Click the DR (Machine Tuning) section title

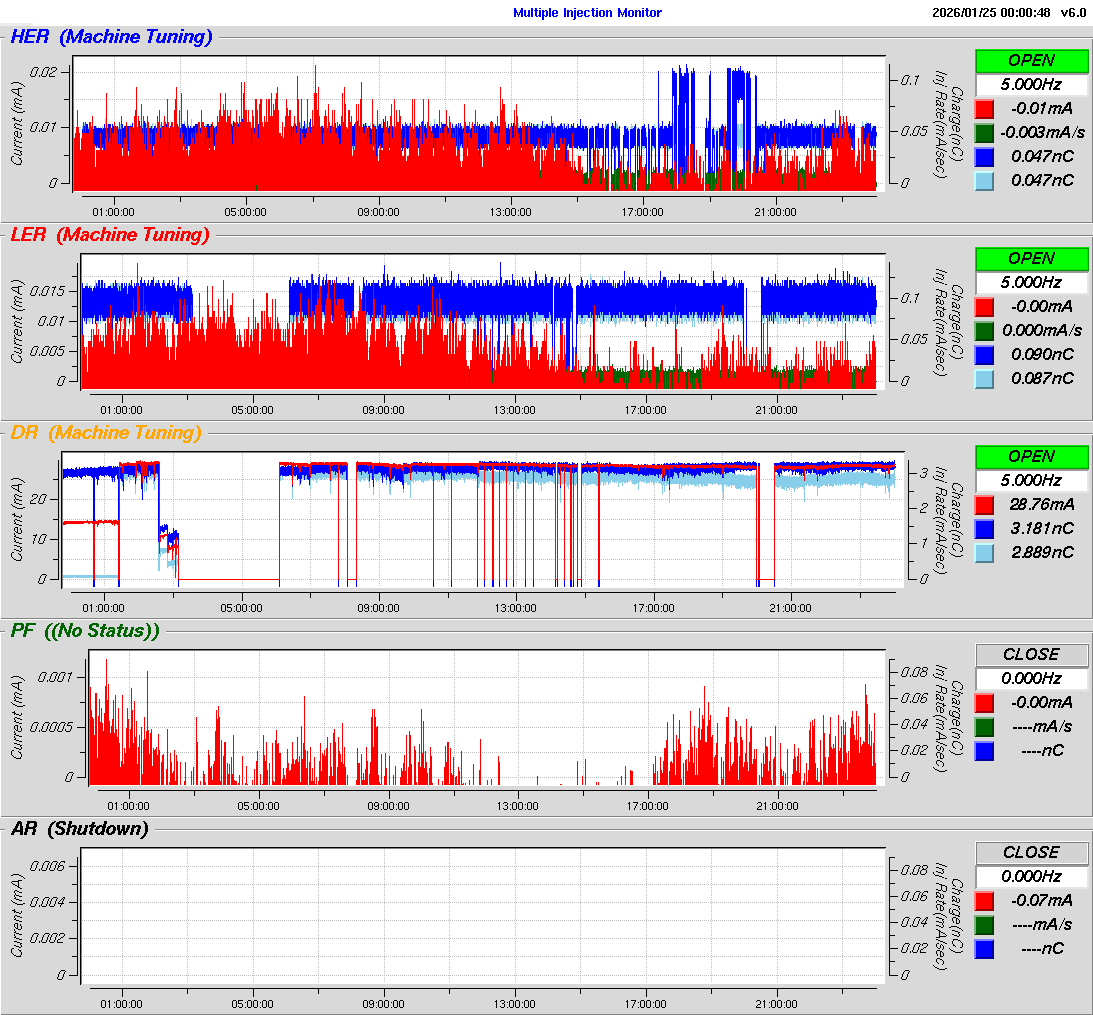106,433
